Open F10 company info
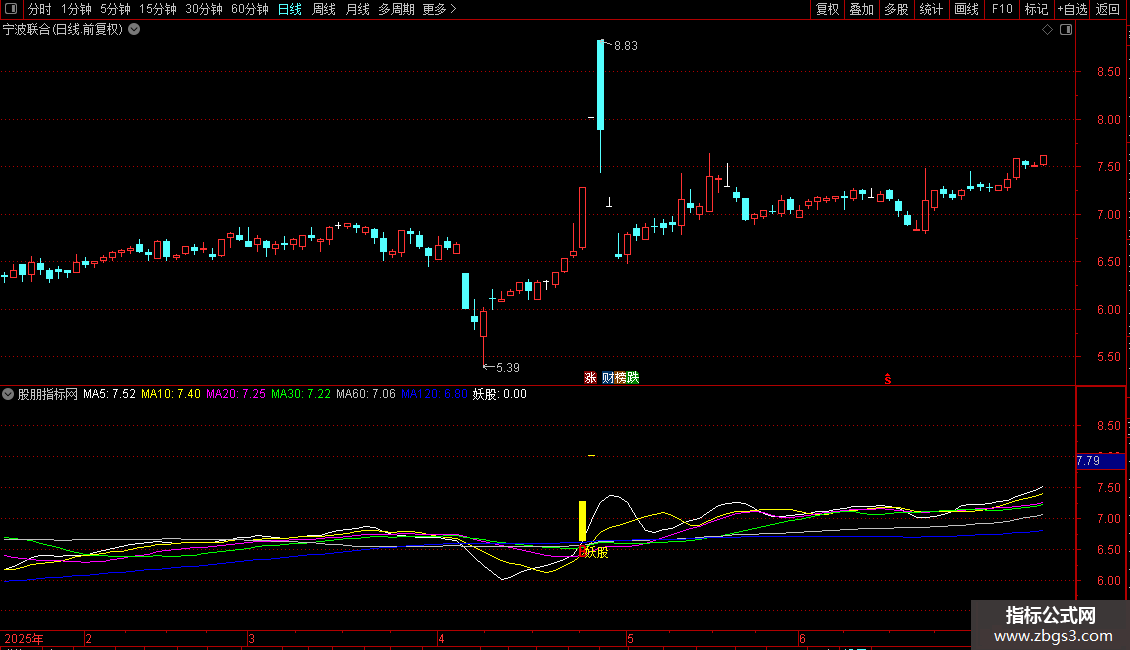Image resolution: width=1130 pixels, height=650 pixels. point(1002,9)
